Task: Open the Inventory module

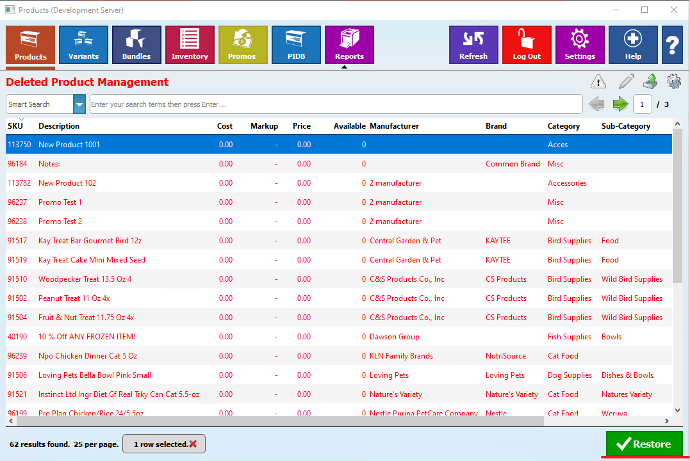Action: (190, 44)
